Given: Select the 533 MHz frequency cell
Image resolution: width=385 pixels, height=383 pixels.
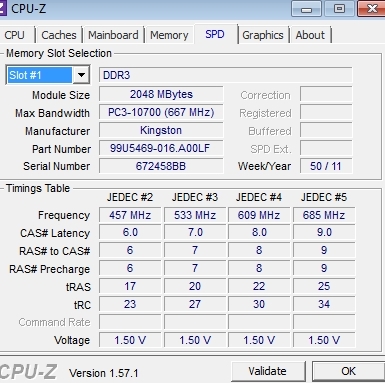Looking at the screenshot, I should pos(195,215).
